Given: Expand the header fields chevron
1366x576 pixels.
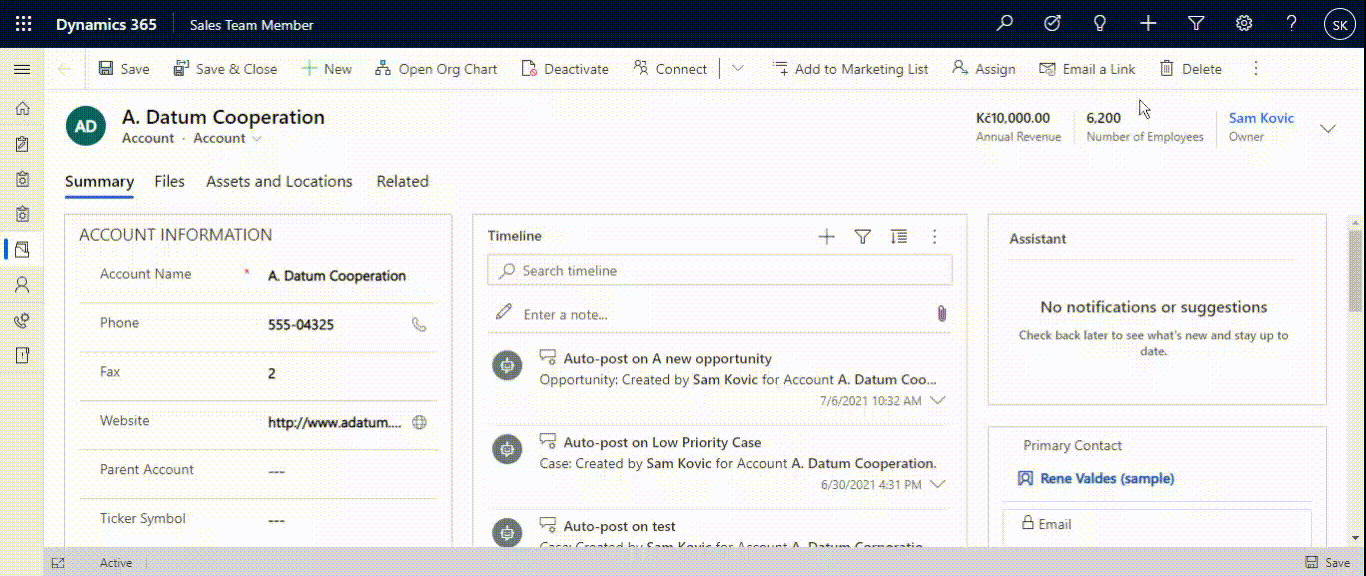Looking at the screenshot, I should [x=1328, y=128].
